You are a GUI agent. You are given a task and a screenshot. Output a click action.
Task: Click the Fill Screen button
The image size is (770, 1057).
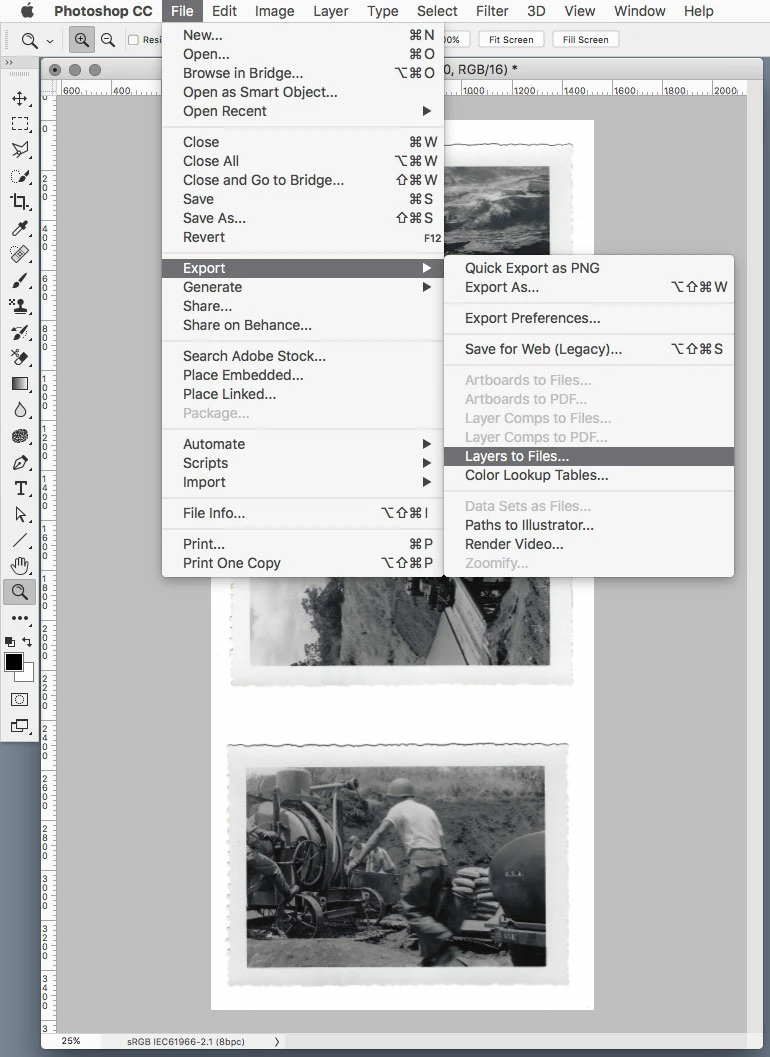click(585, 40)
